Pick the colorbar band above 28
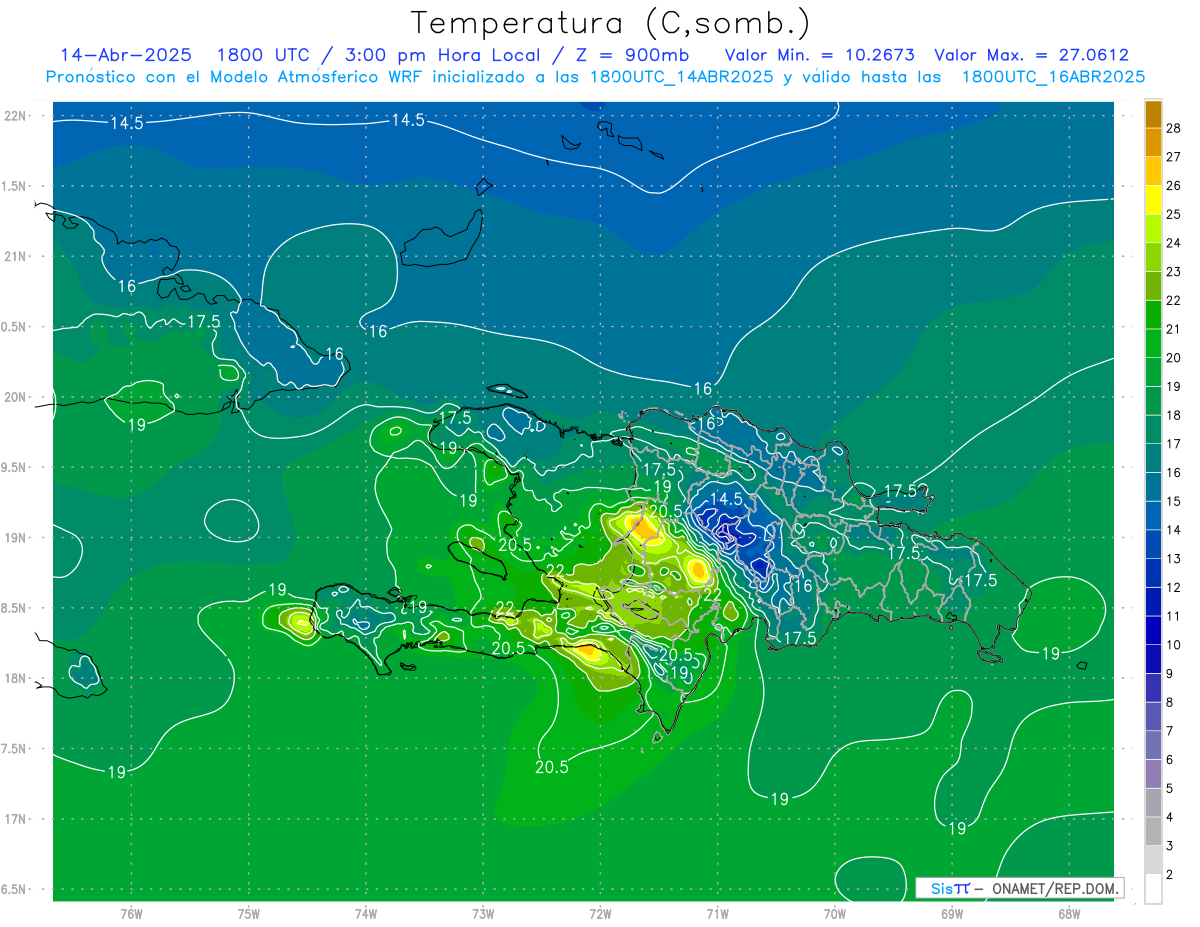 coord(1153,114)
